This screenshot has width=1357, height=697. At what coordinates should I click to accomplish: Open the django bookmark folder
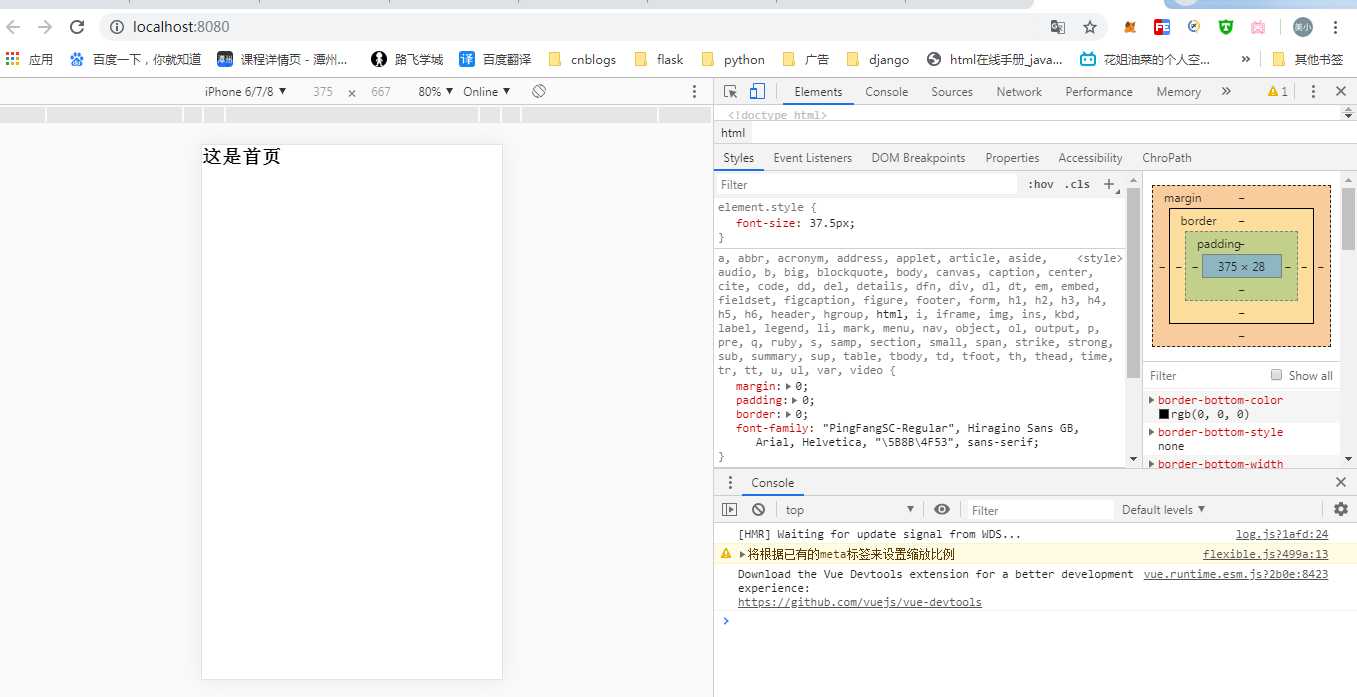click(x=878, y=59)
